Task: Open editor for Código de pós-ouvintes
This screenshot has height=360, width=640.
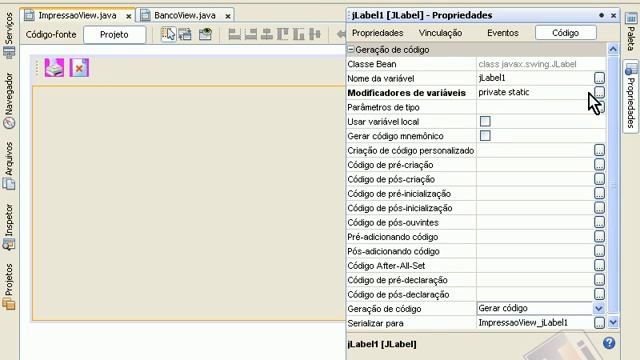Action: coord(599,222)
